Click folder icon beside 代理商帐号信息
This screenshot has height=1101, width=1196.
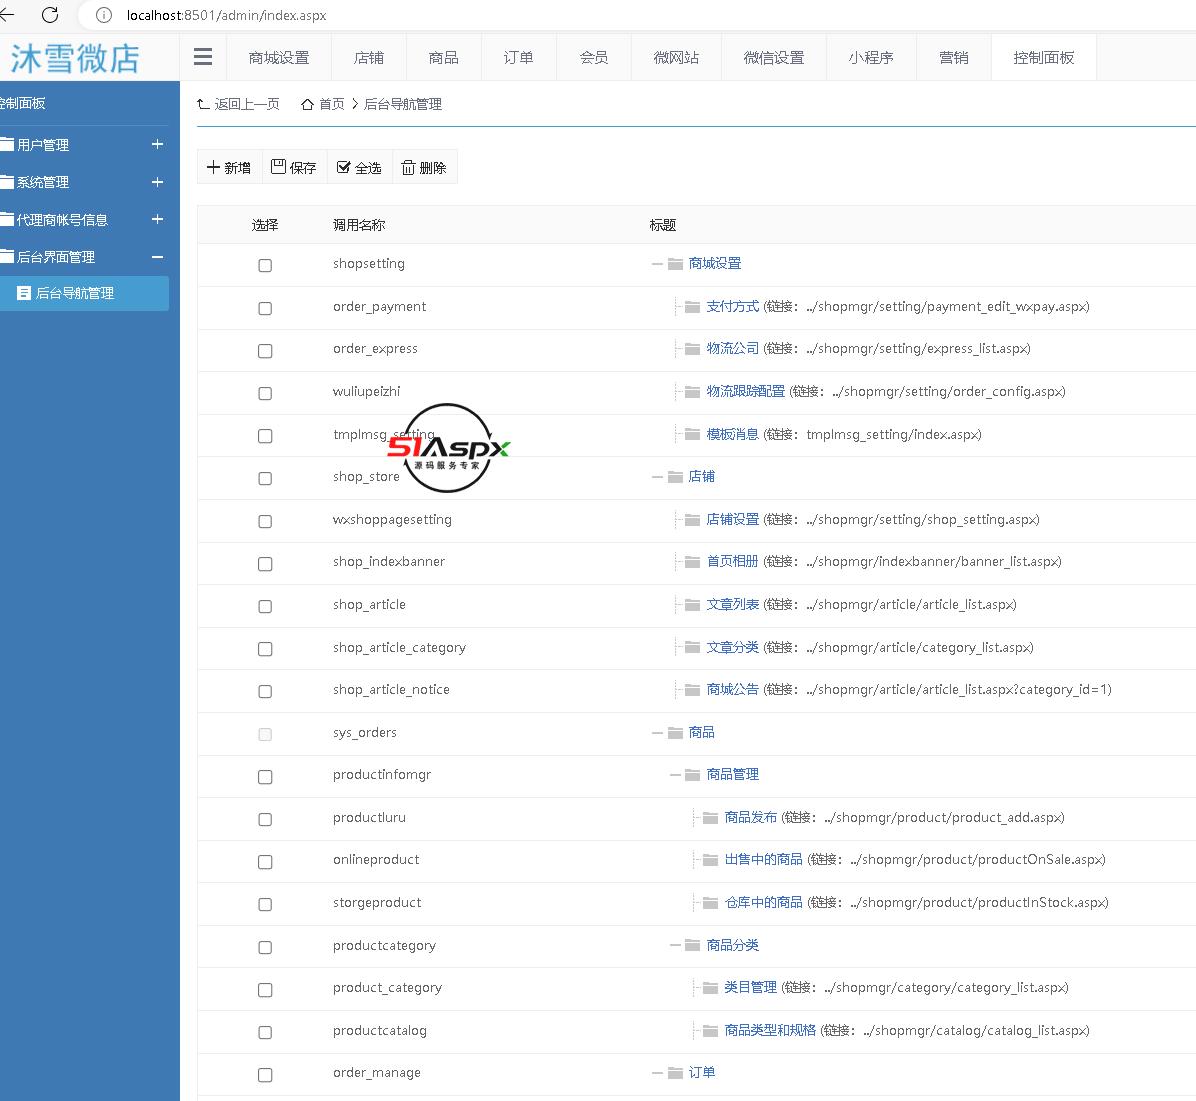point(7,220)
